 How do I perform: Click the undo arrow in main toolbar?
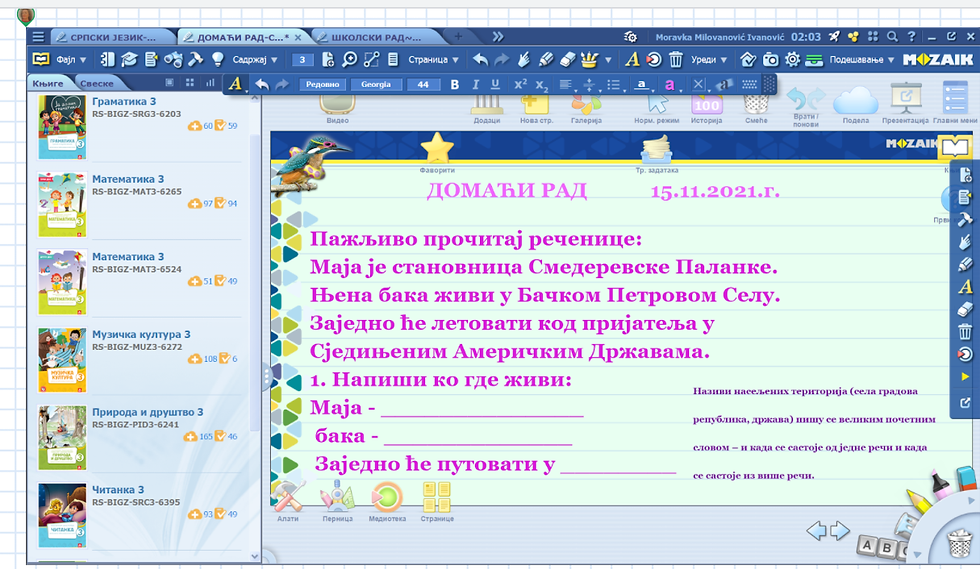click(x=479, y=59)
